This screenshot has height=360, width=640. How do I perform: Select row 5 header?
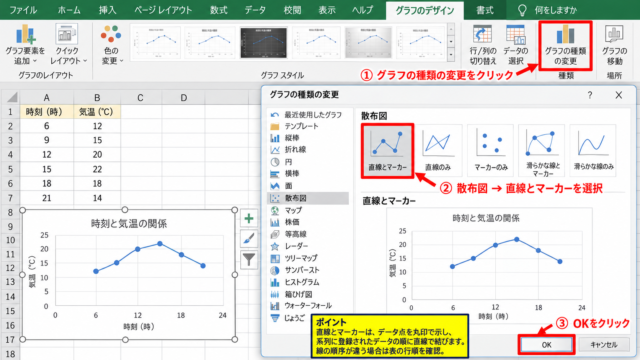10,169
